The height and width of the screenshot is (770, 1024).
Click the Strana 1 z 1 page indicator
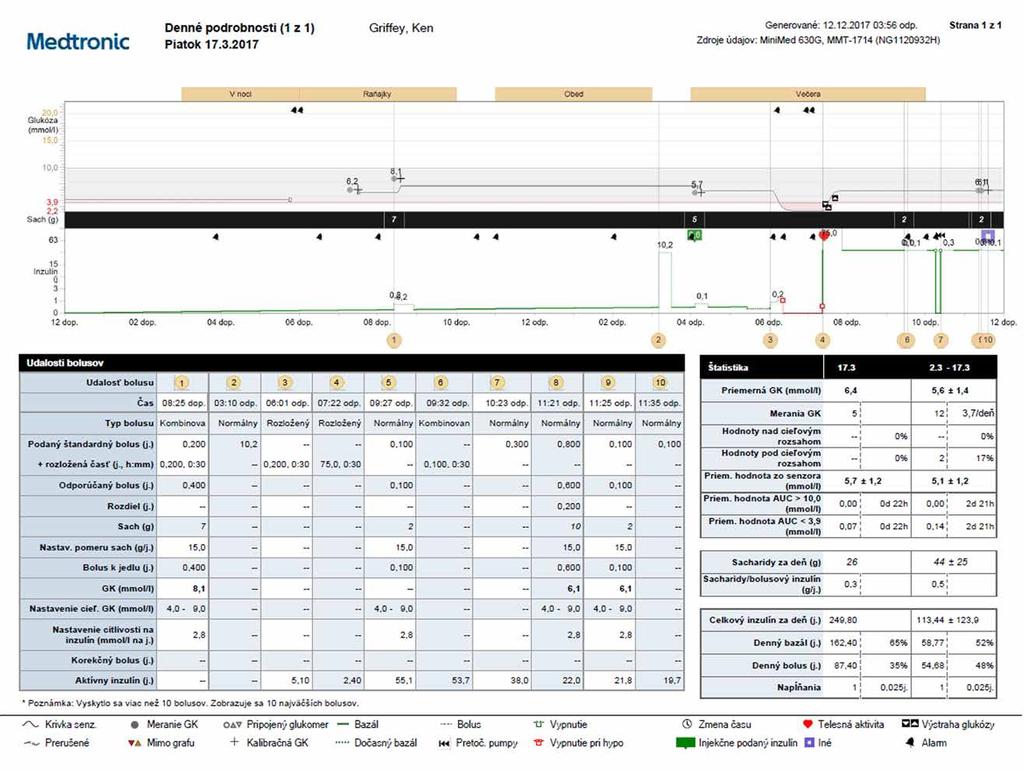[x=975, y=25]
